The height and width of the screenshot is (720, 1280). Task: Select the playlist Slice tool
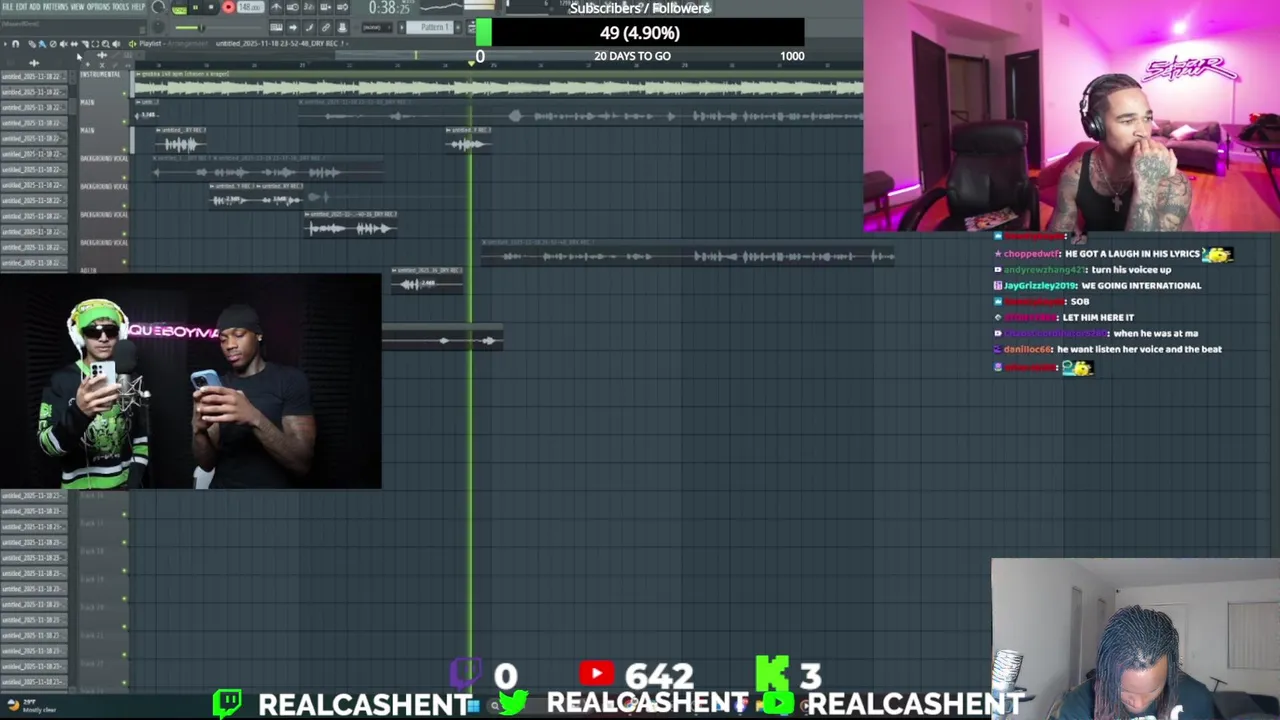click(85, 44)
